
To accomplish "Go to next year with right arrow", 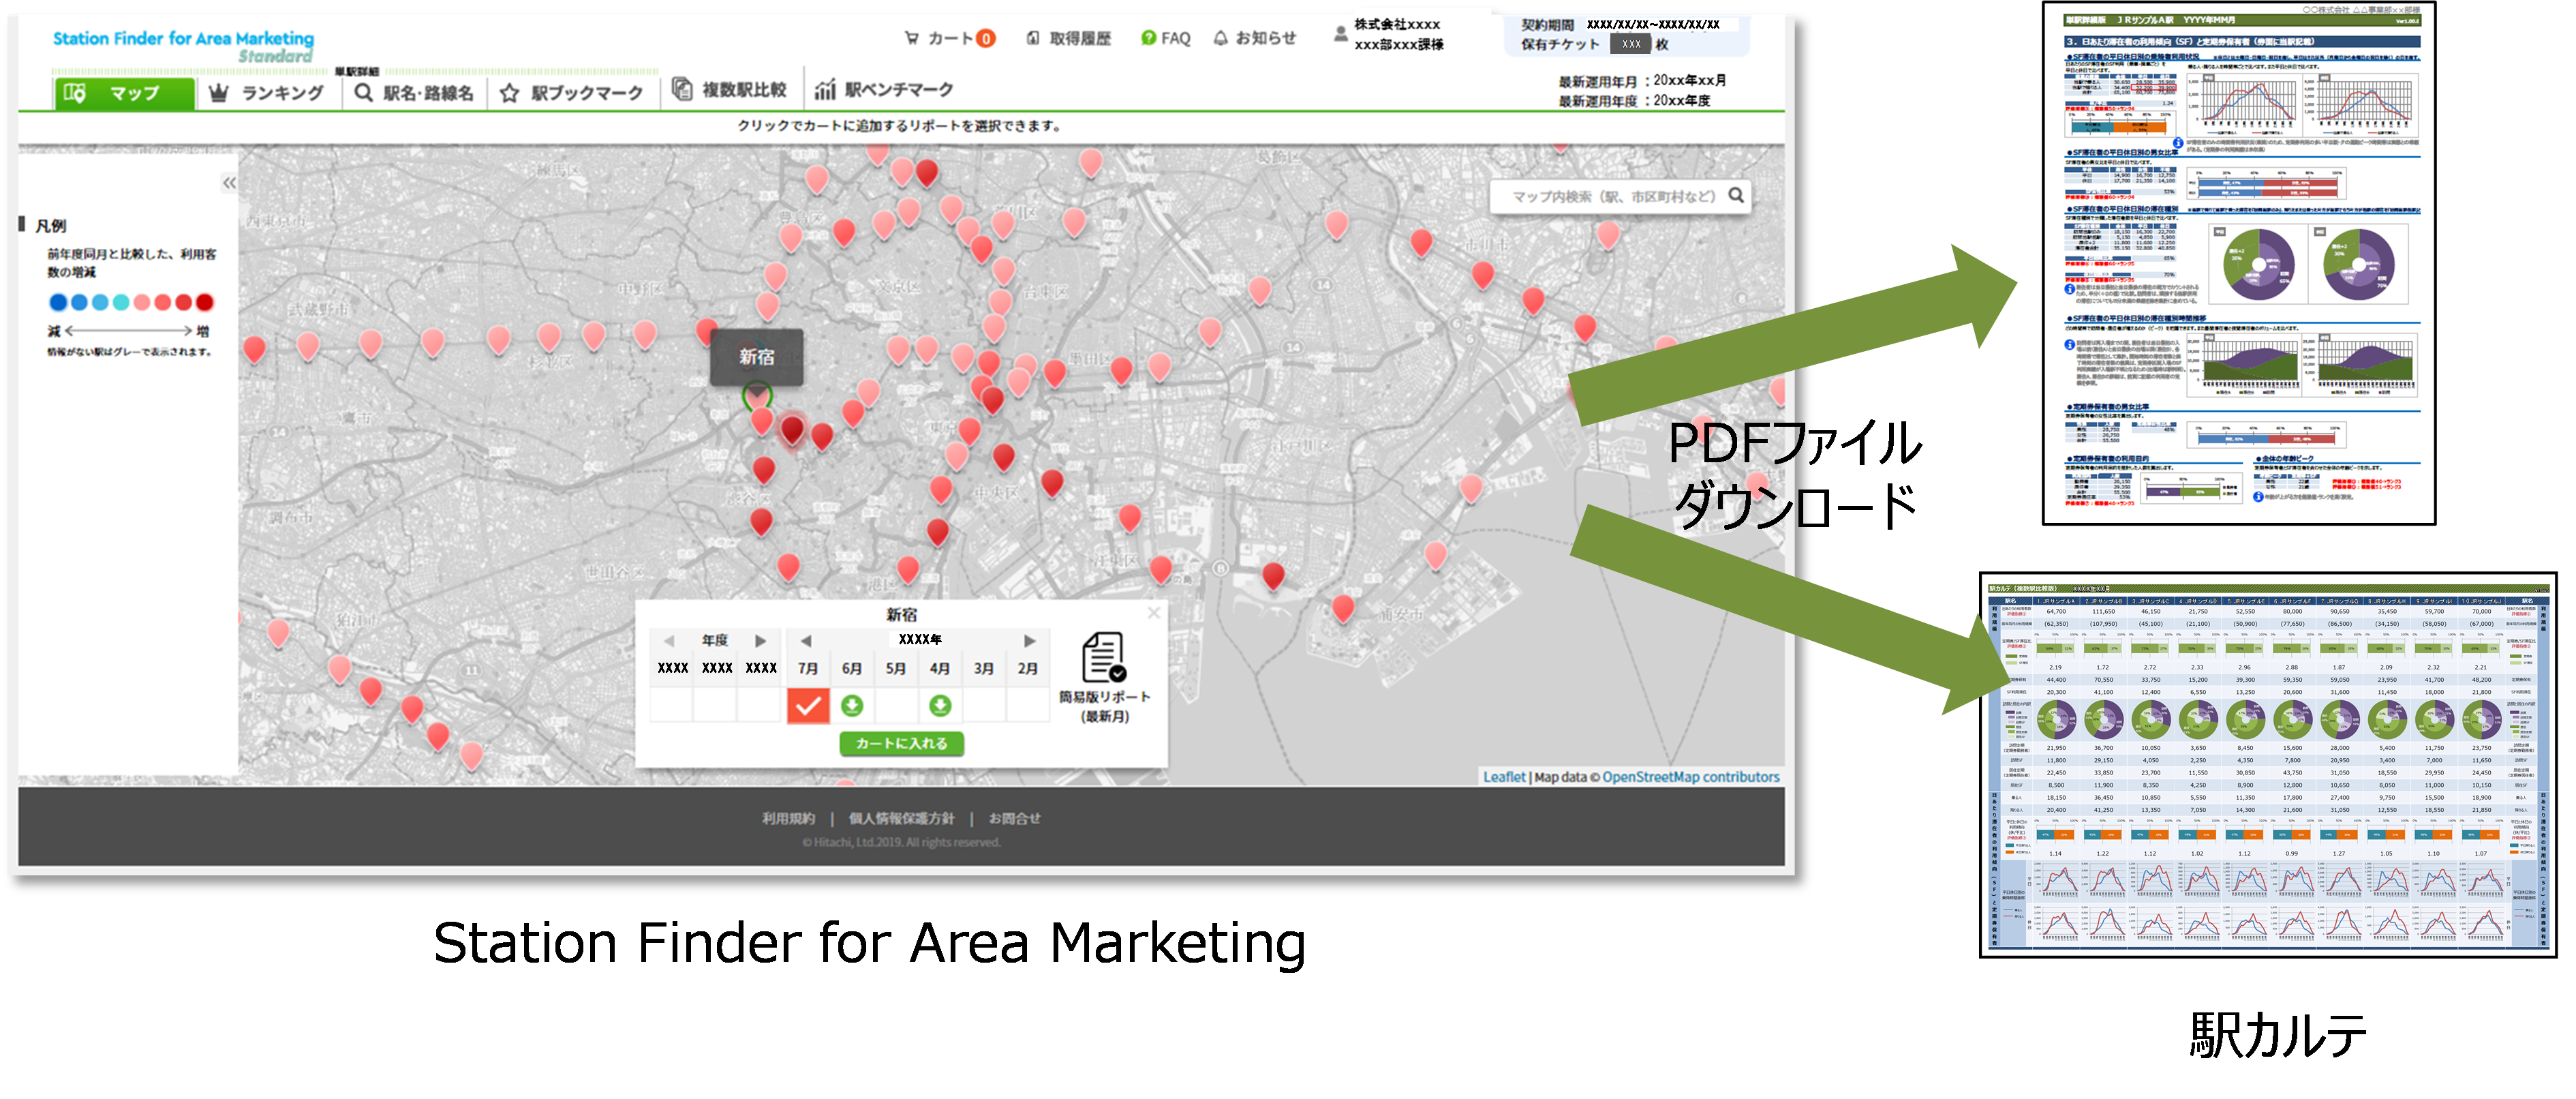I will (x=1030, y=640).
